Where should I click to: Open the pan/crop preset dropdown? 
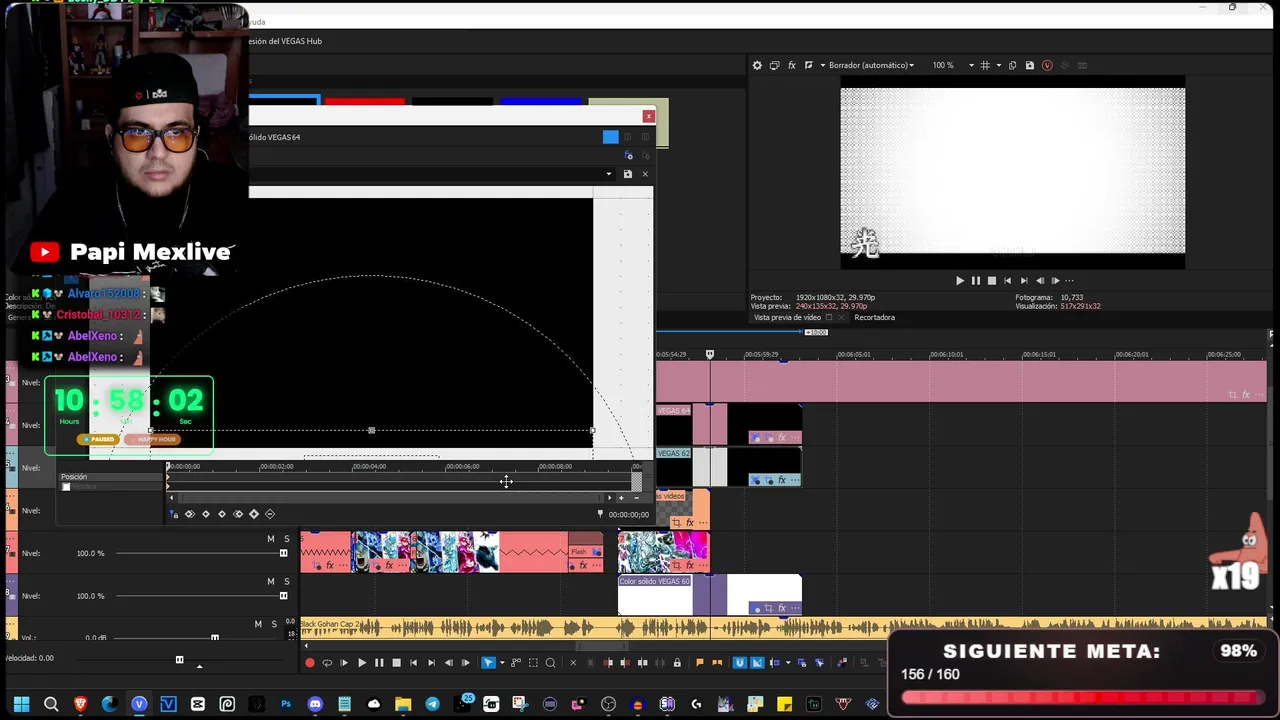coord(609,174)
